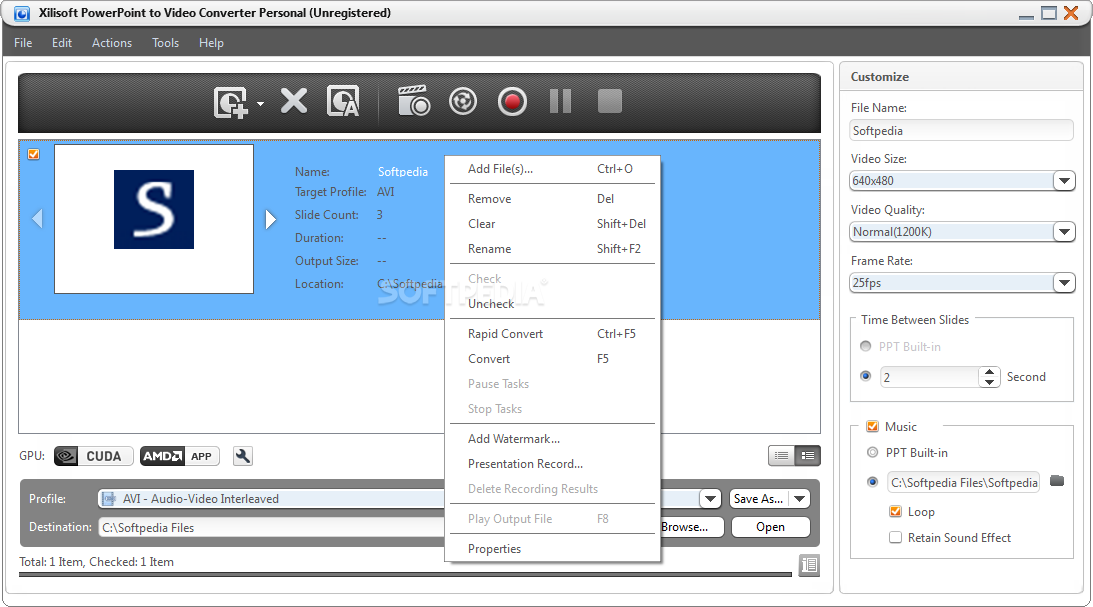Click the AMD APP GPU button
This screenshot has width=1093, height=607.
point(180,456)
